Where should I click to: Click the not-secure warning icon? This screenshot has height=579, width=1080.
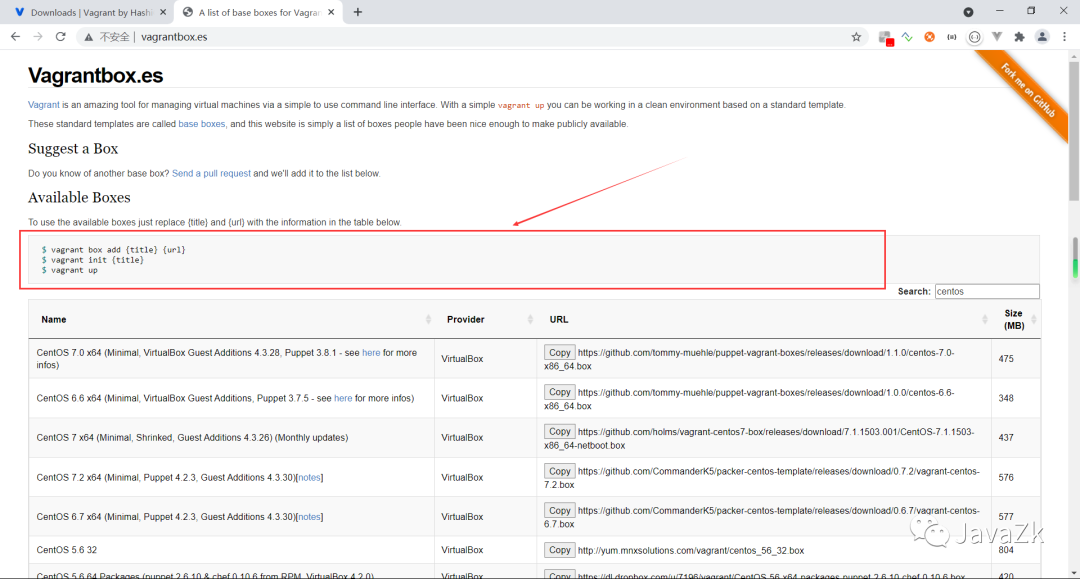click(x=89, y=37)
